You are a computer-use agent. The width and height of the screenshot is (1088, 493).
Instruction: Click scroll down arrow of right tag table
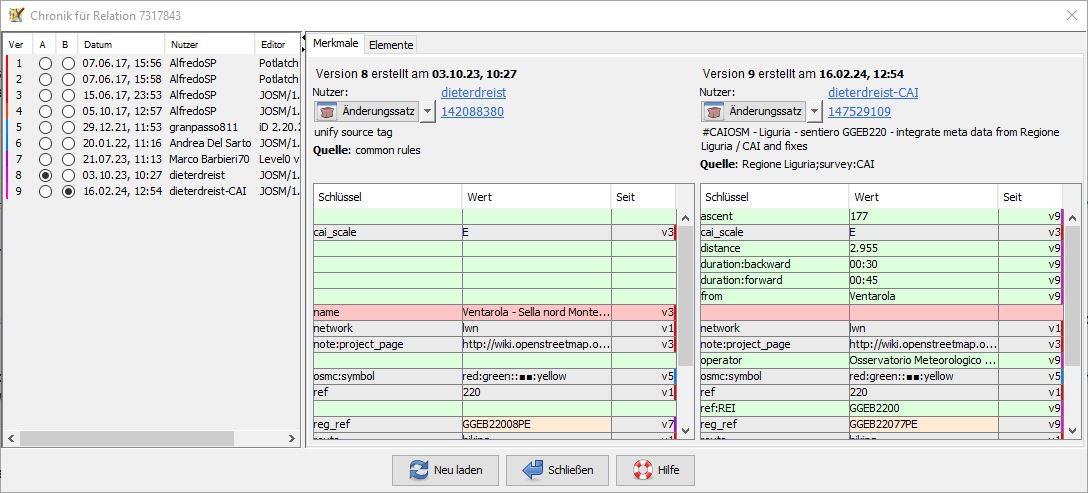coord(1073,429)
